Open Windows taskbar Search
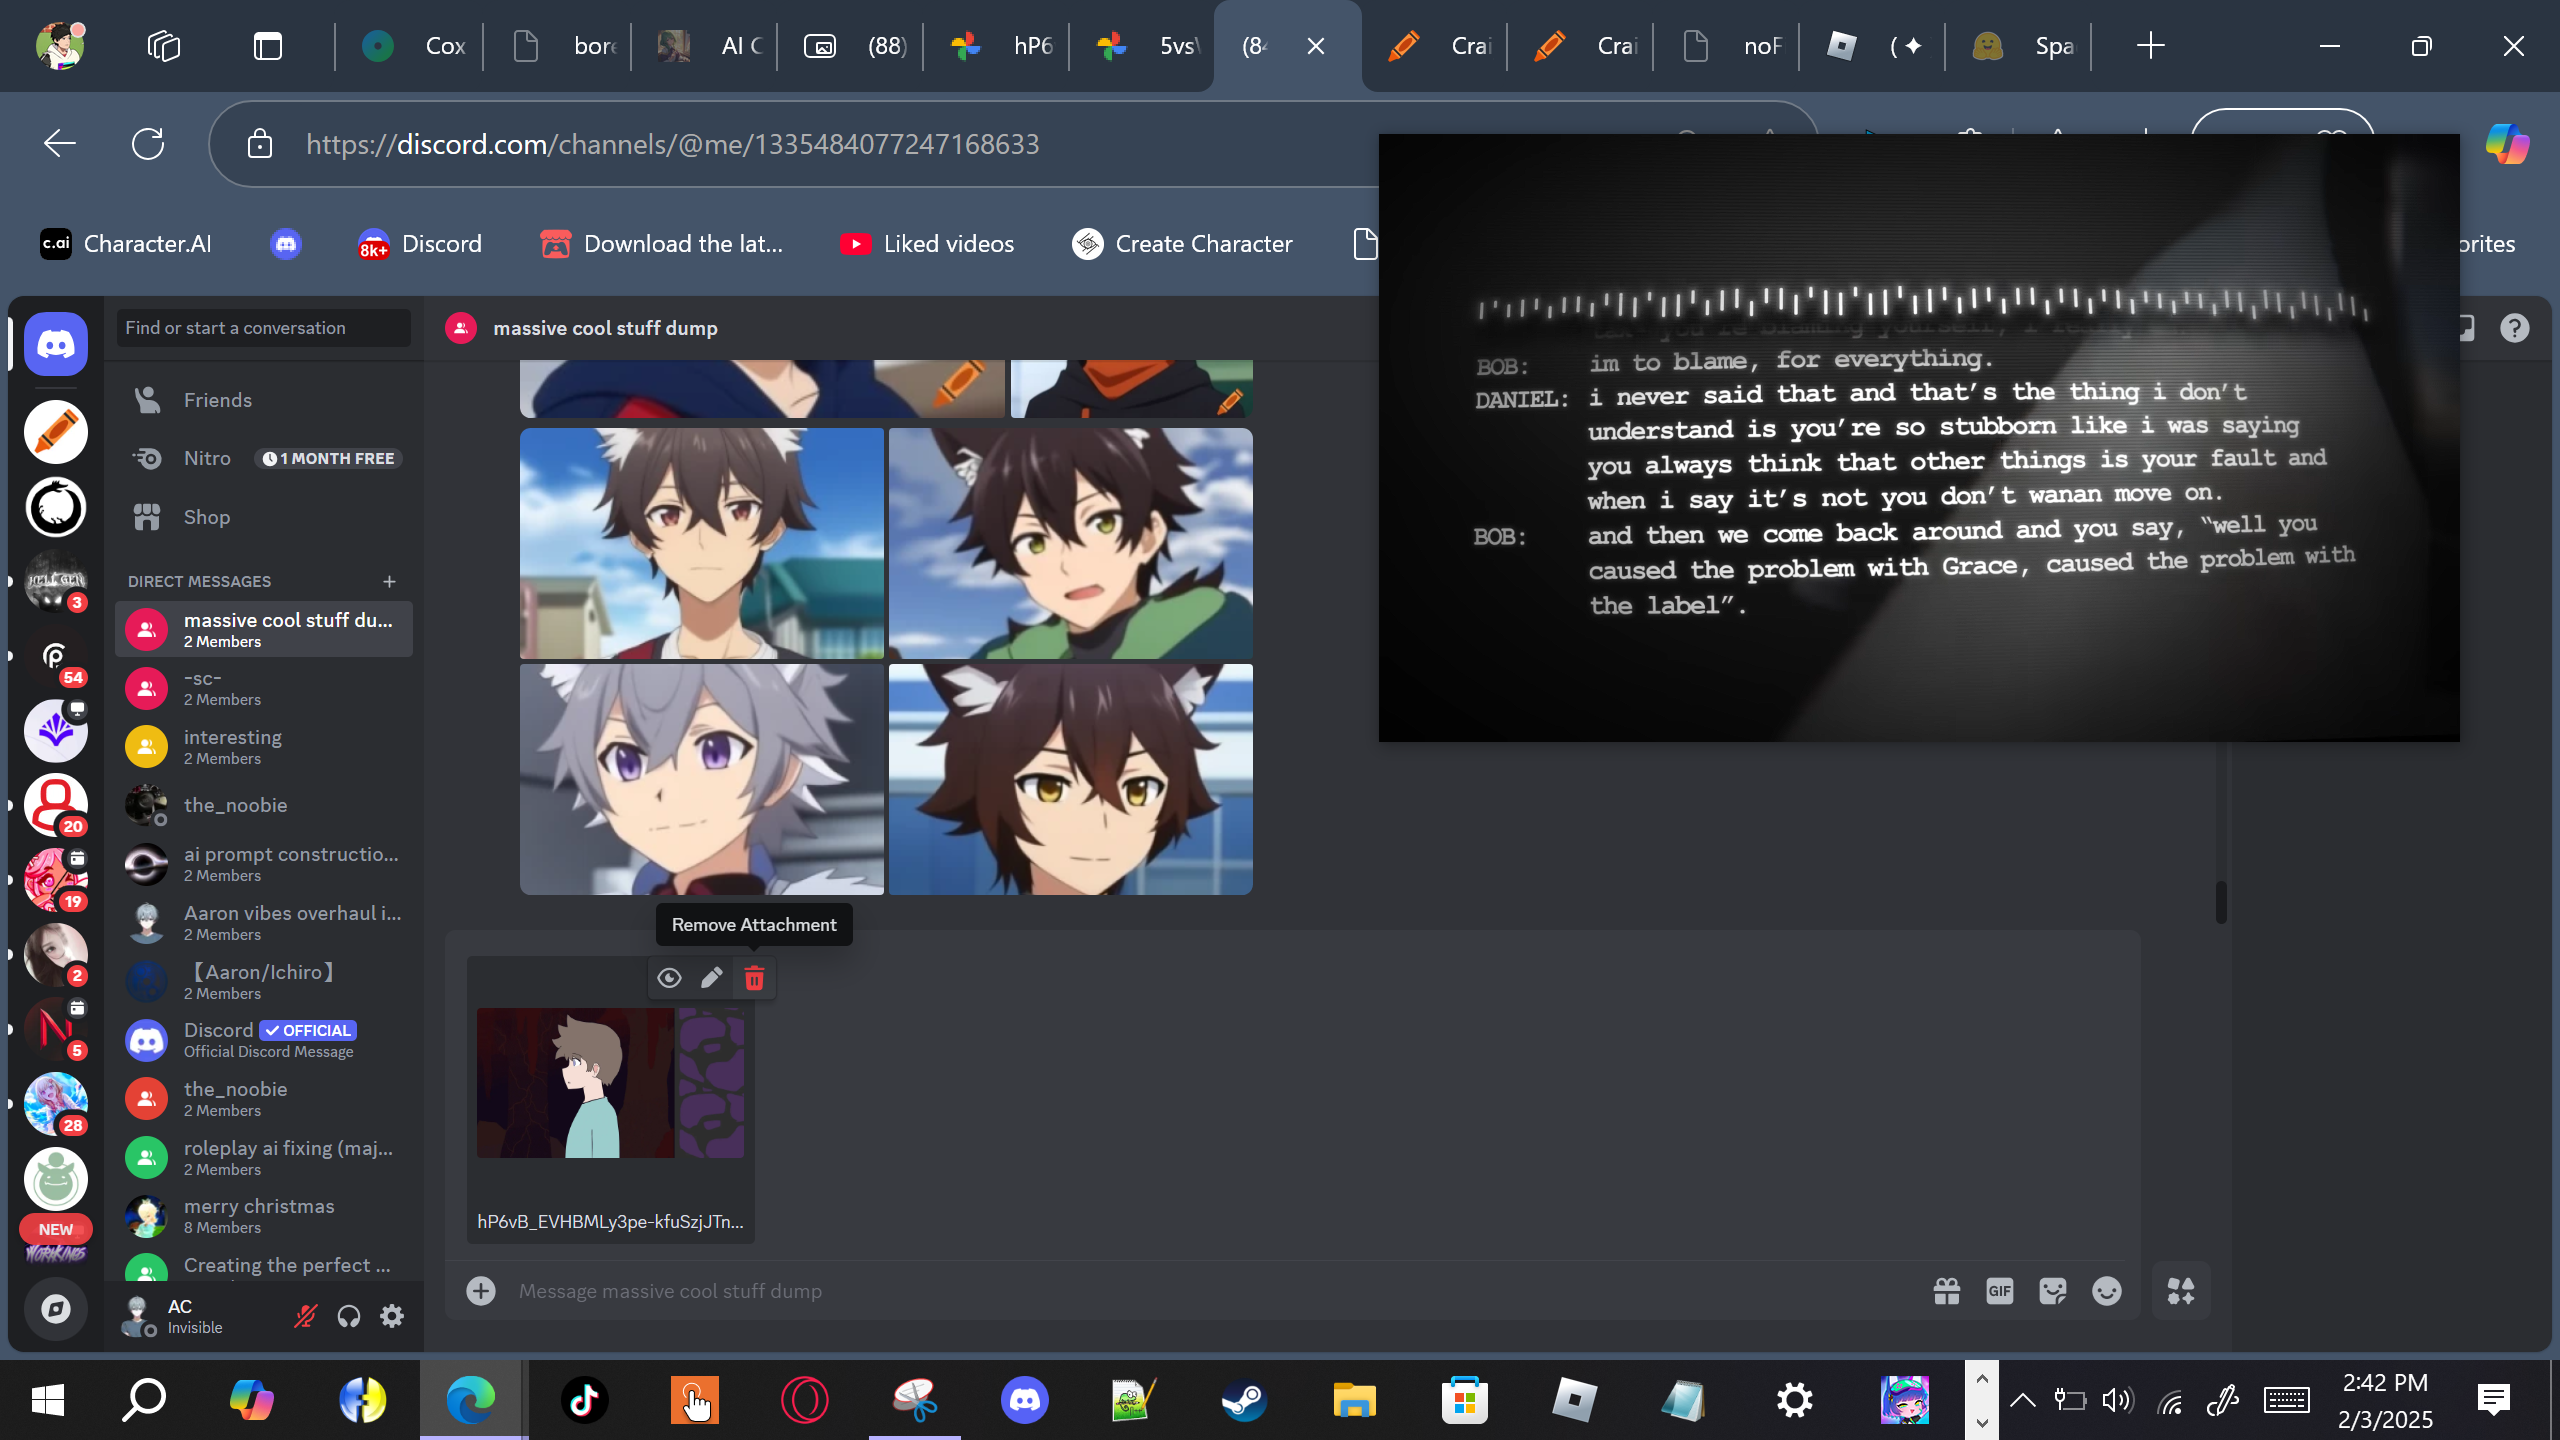 coord(144,1400)
